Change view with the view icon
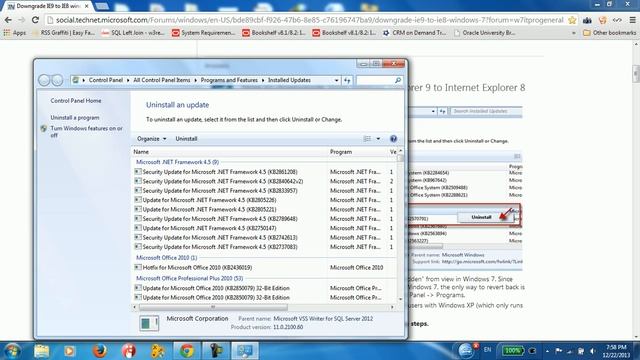The width and height of the screenshot is (640, 360). point(367,139)
